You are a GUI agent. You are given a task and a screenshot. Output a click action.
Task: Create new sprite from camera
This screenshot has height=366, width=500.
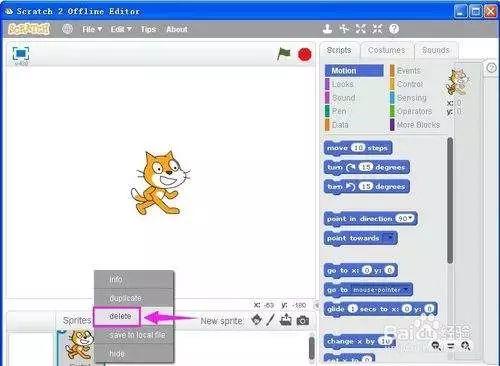[x=302, y=321]
